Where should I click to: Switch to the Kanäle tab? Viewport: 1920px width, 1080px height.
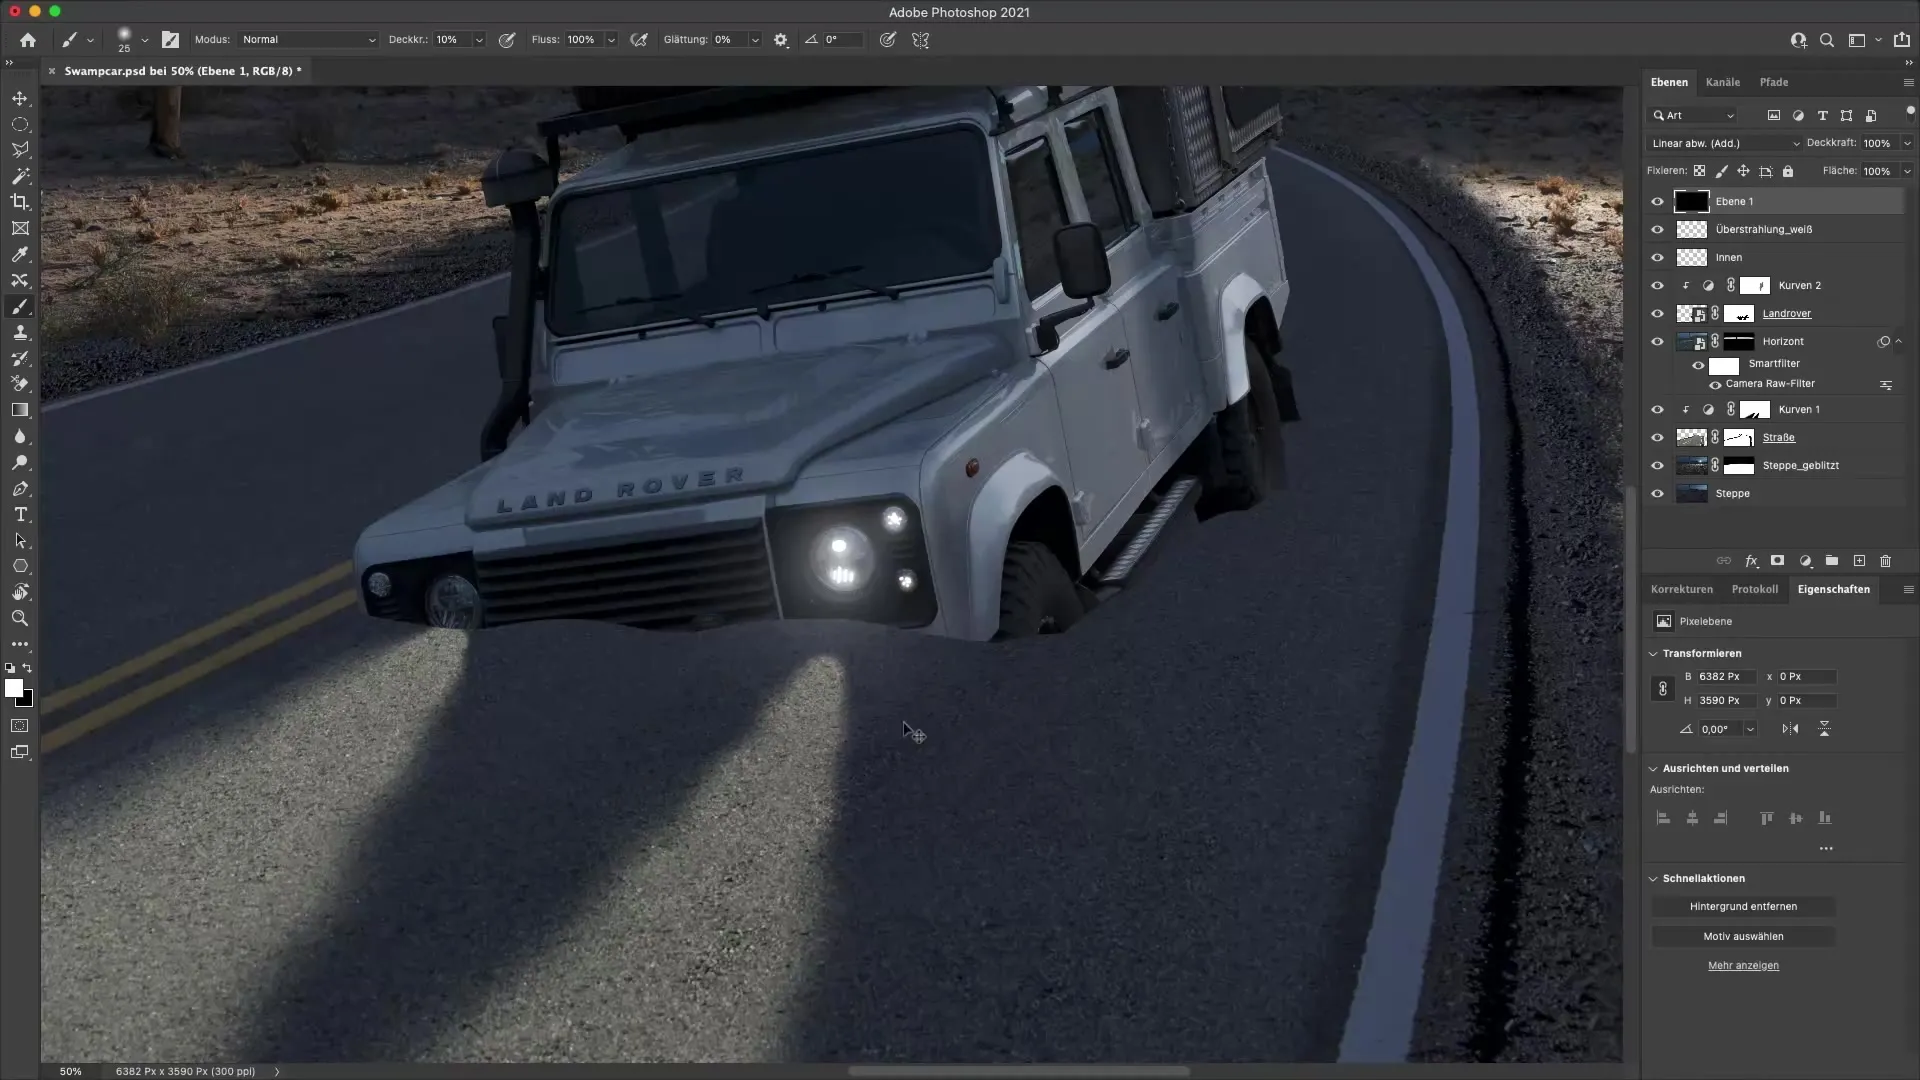coord(1722,82)
